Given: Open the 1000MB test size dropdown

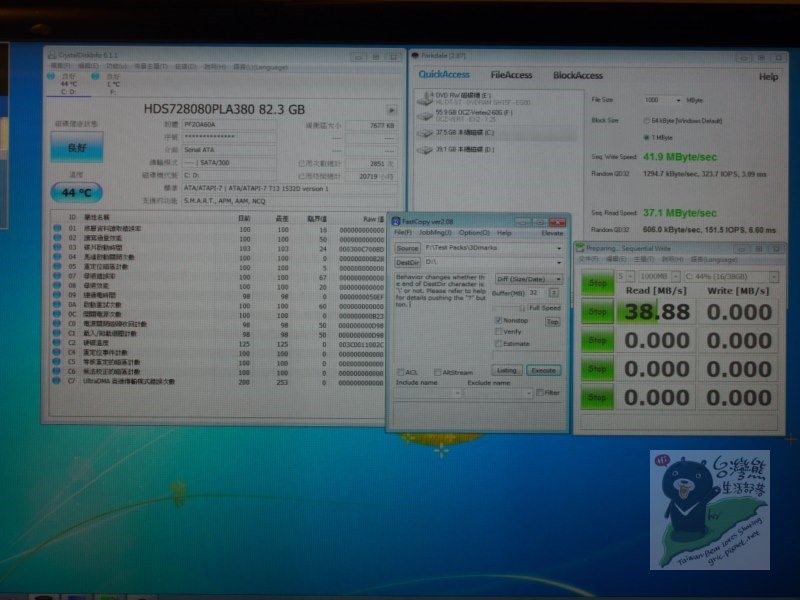Looking at the screenshot, I should tap(676, 277).
